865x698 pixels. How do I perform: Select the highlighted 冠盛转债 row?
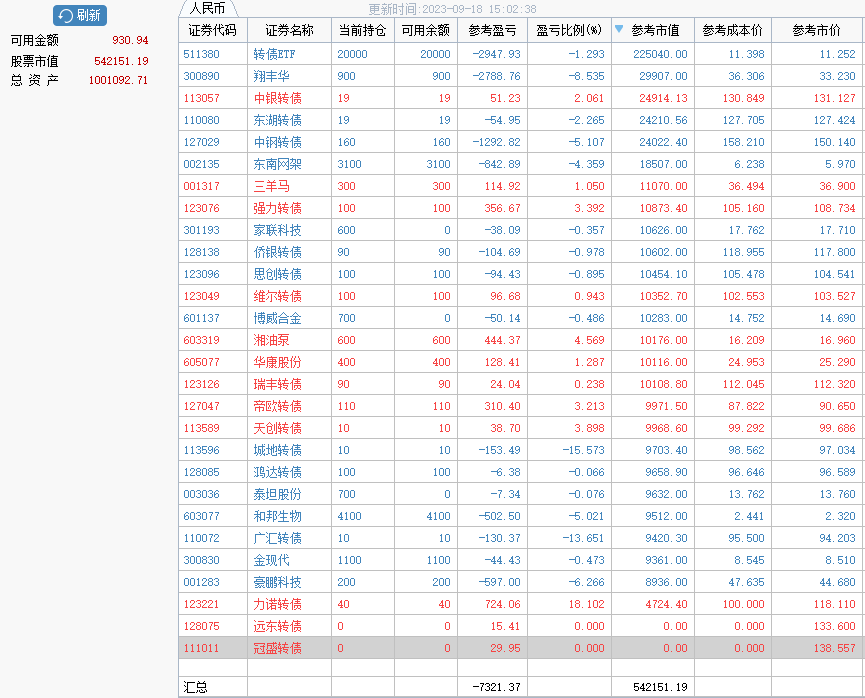pyautogui.click(x=521, y=648)
